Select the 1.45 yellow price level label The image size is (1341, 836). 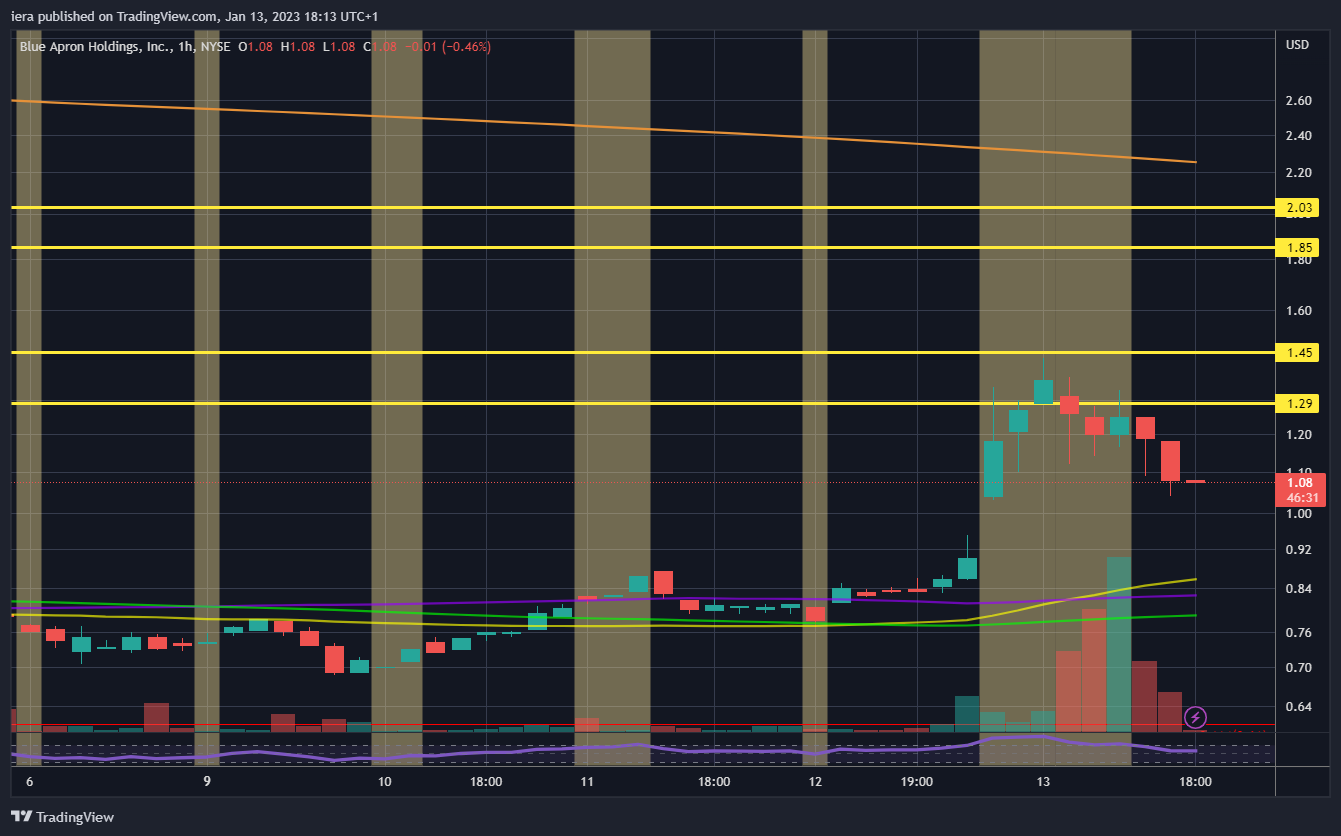point(1298,352)
